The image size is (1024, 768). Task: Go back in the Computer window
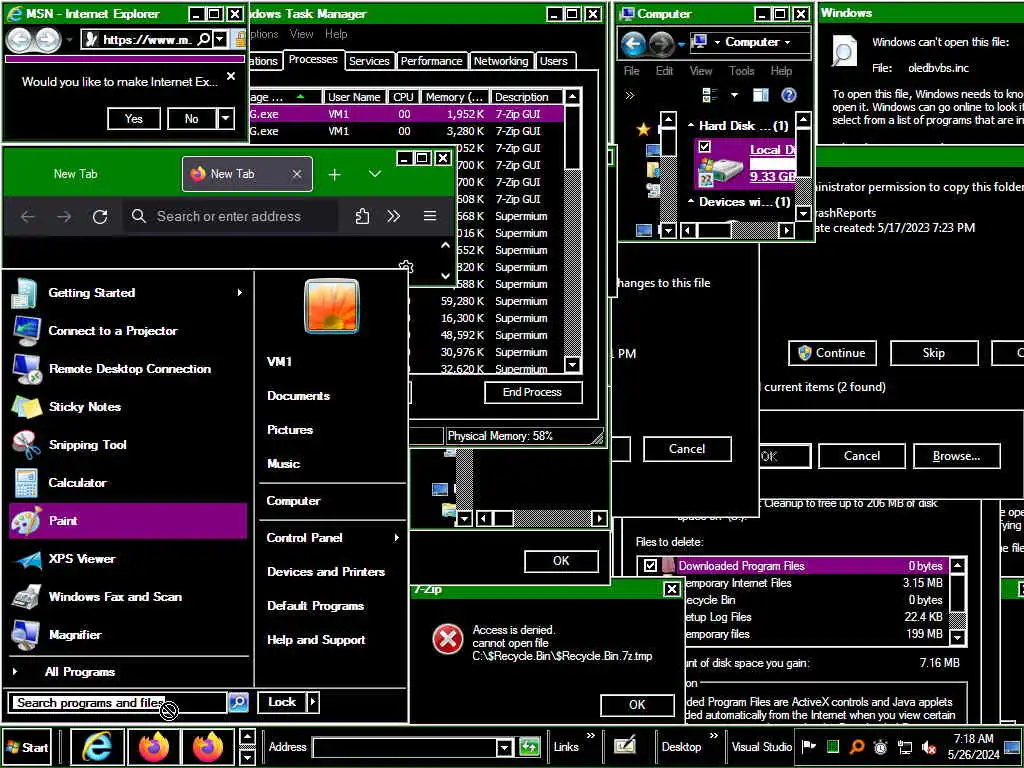[633, 43]
